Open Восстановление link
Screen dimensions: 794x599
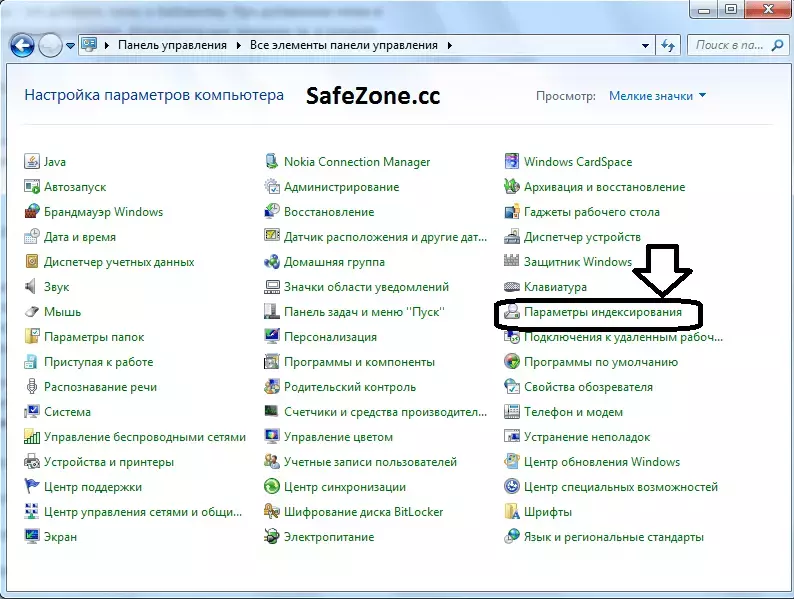tap(329, 212)
